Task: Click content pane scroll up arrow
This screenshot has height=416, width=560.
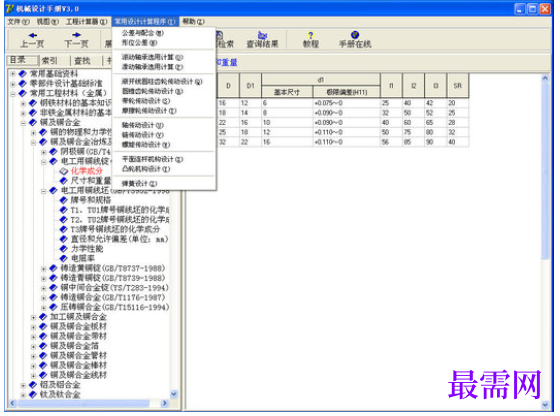Action: pos(545,77)
